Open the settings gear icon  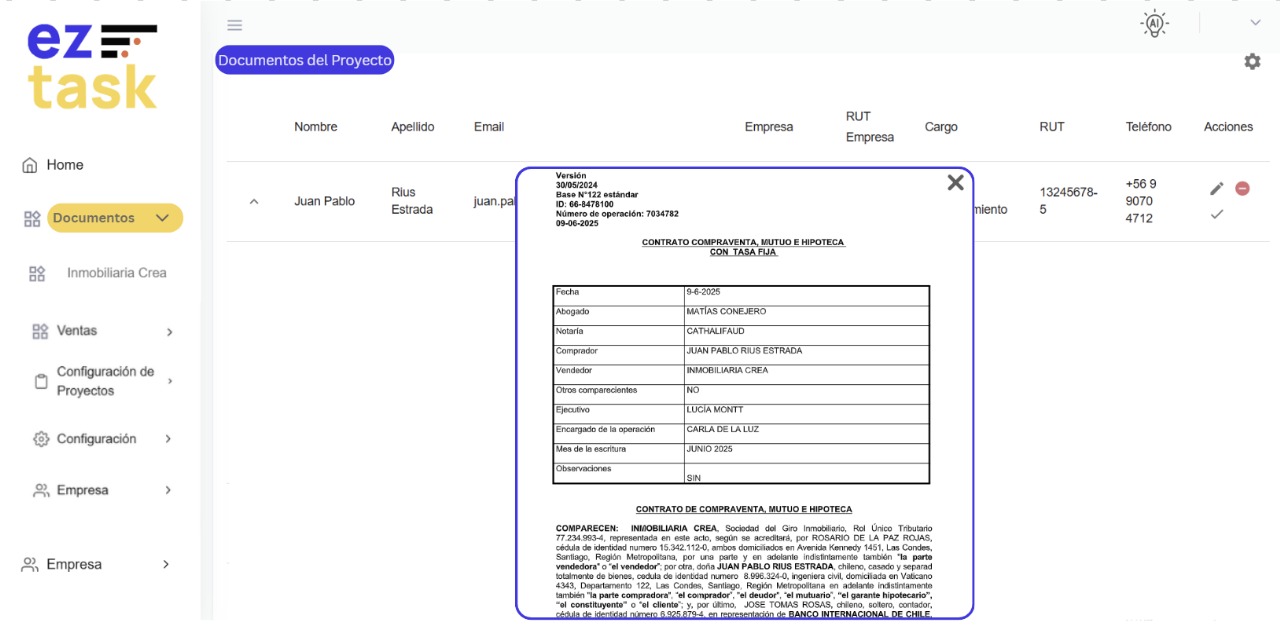(x=1252, y=61)
